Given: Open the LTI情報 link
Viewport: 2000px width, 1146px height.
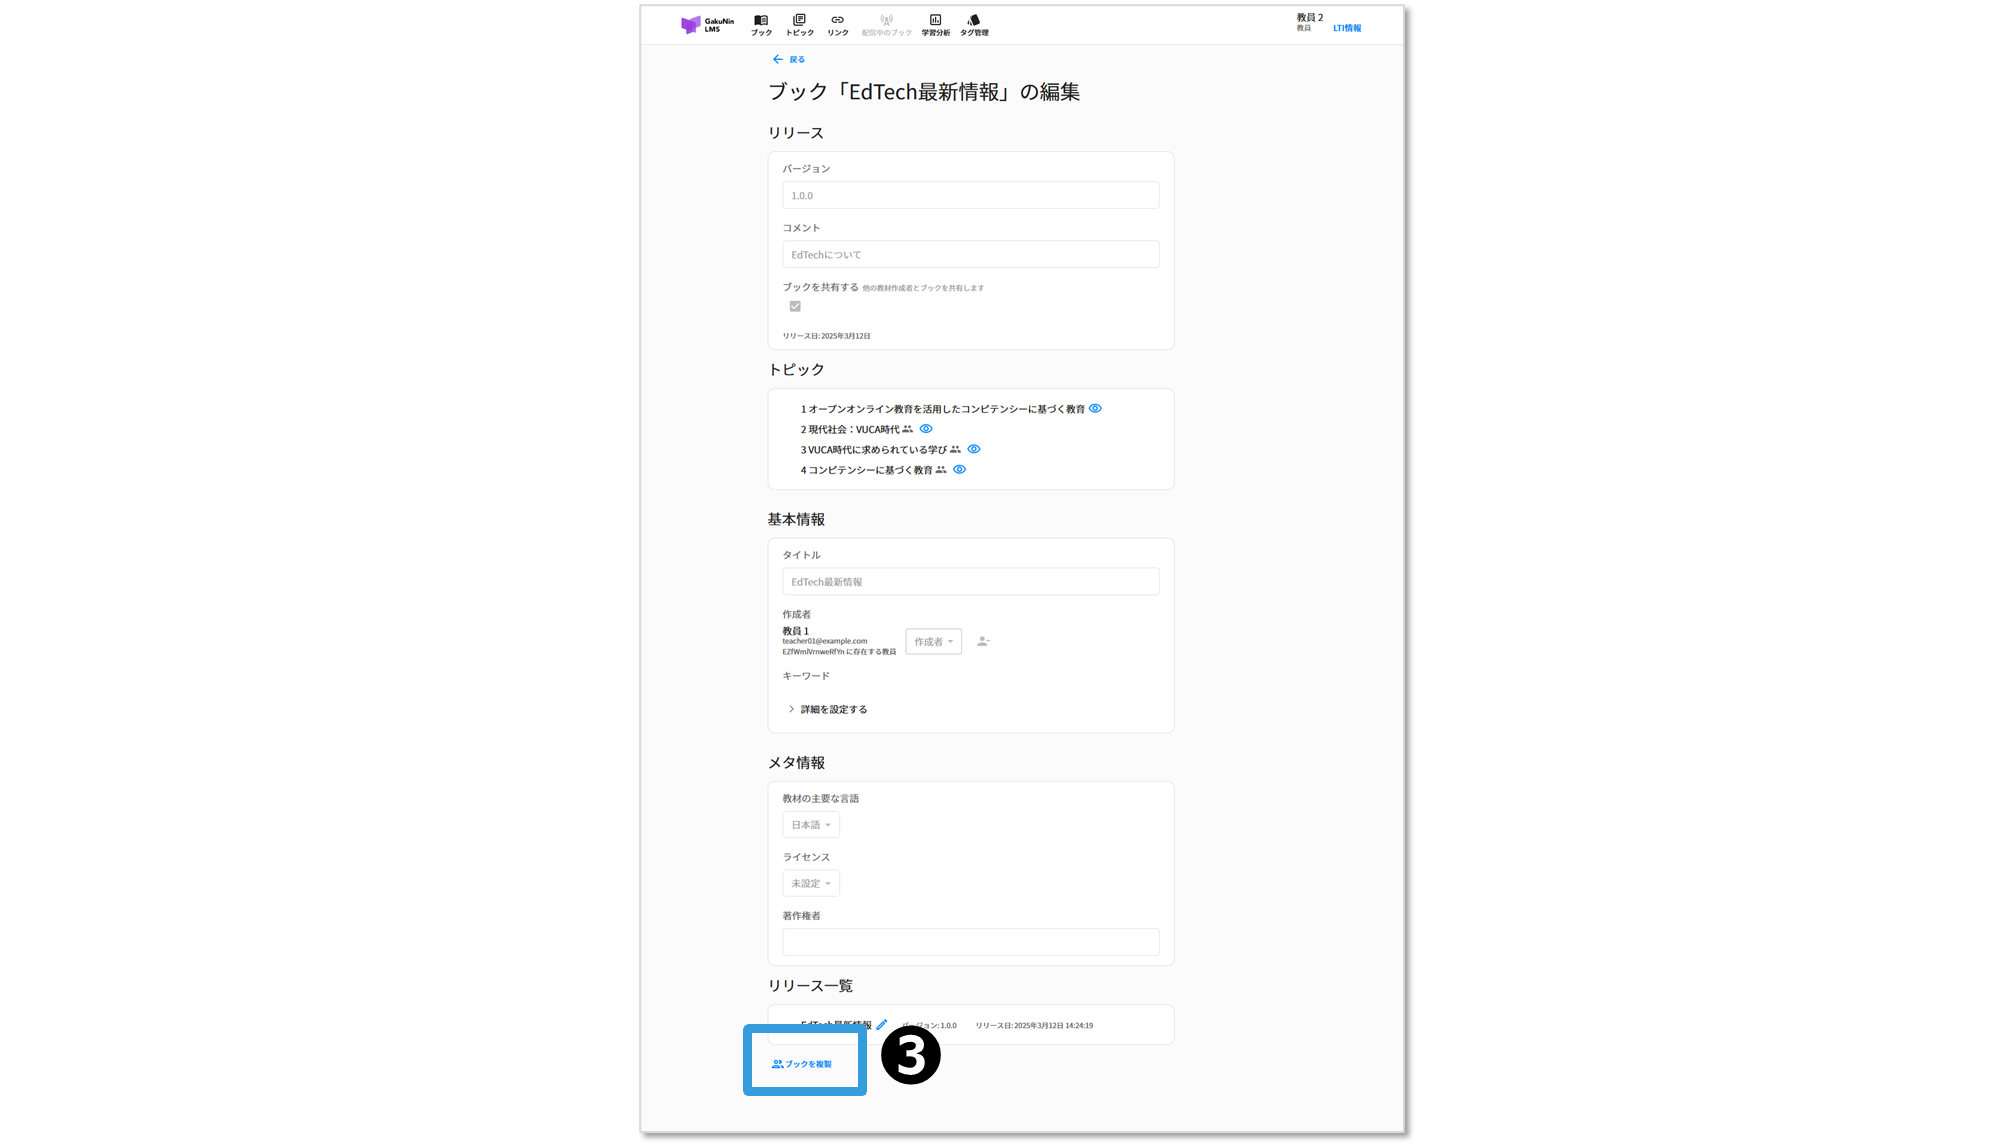Looking at the screenshot, I should [1346, 29].
